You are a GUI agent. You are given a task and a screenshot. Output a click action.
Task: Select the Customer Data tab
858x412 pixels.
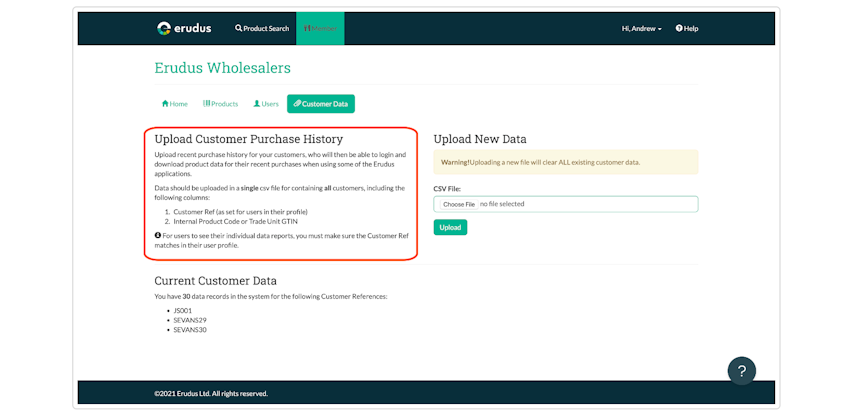click(321, 104)
